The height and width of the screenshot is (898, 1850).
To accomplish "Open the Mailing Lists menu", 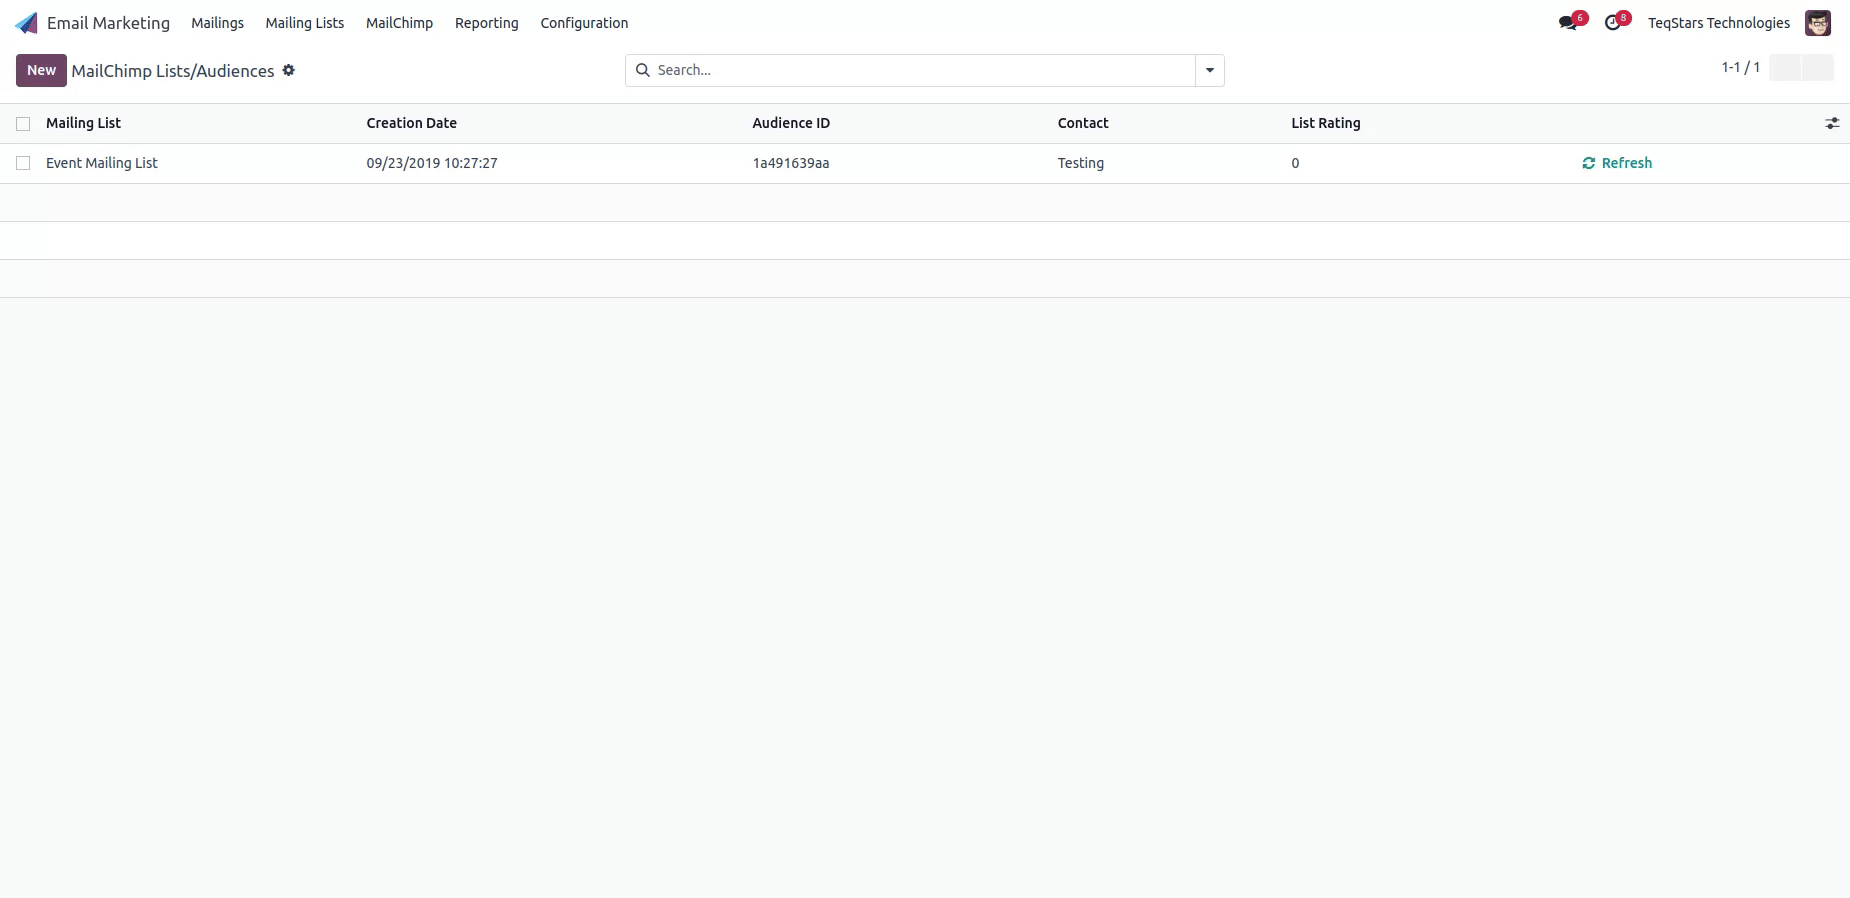I will [x=305, y=23].
